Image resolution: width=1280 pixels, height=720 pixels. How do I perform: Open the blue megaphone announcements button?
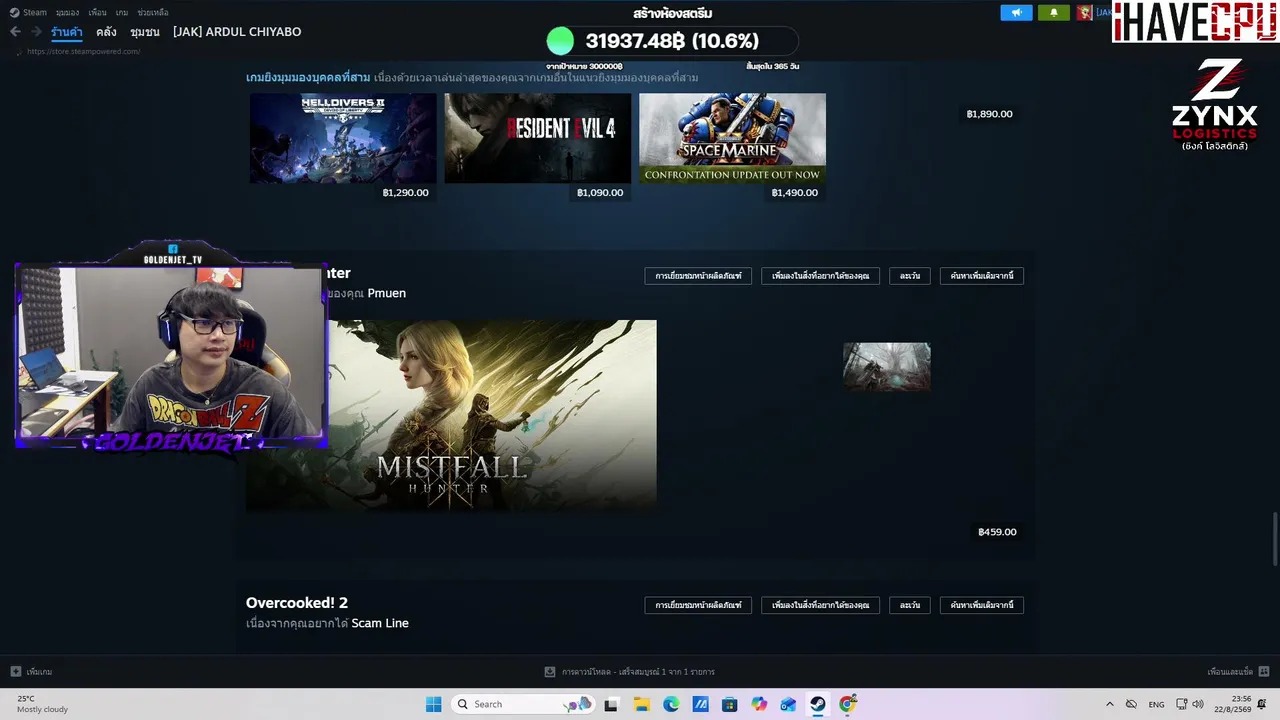coord(1016,13)
